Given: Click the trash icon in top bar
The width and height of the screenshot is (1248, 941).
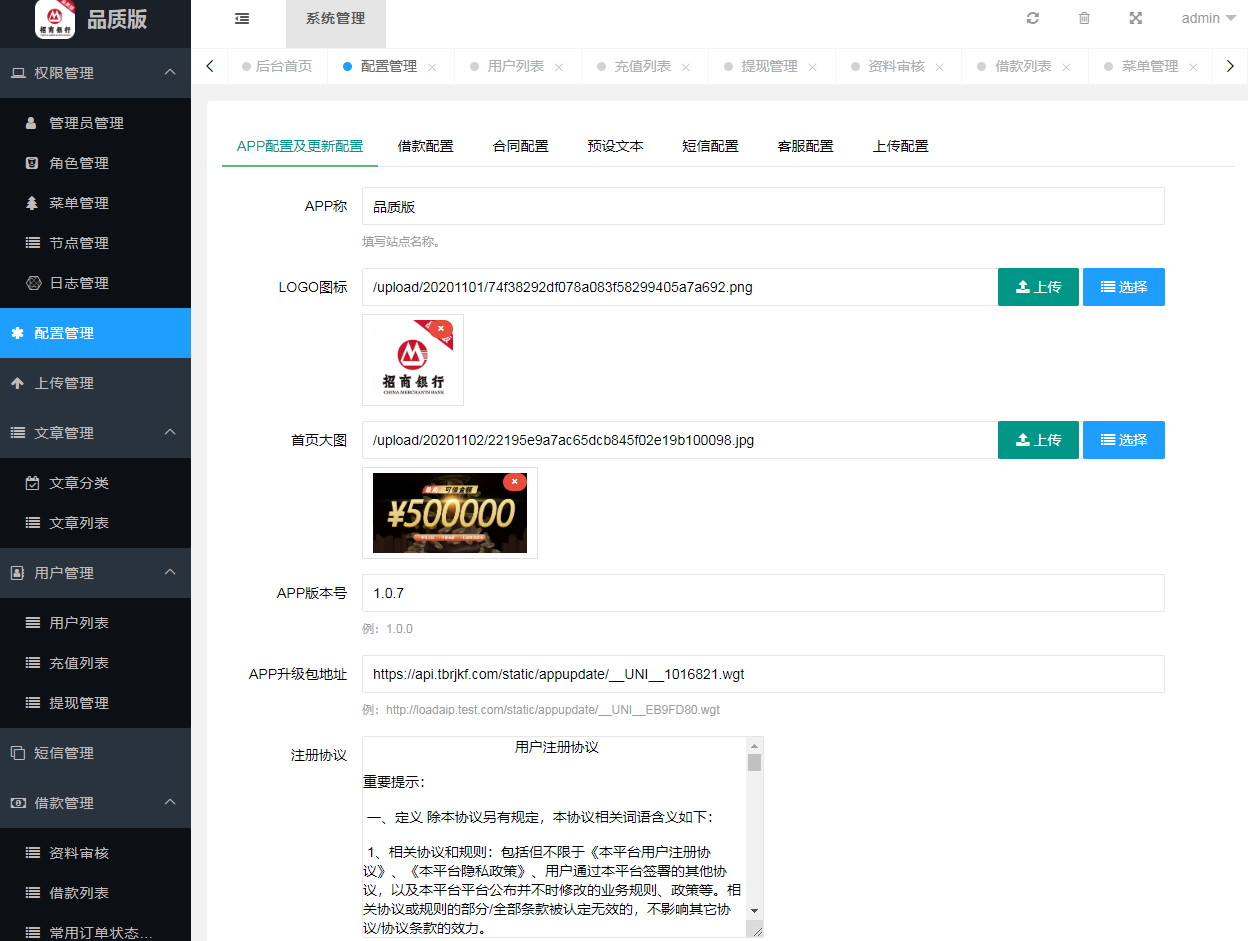Looking at the screenshot, I should coord(1084,18).
